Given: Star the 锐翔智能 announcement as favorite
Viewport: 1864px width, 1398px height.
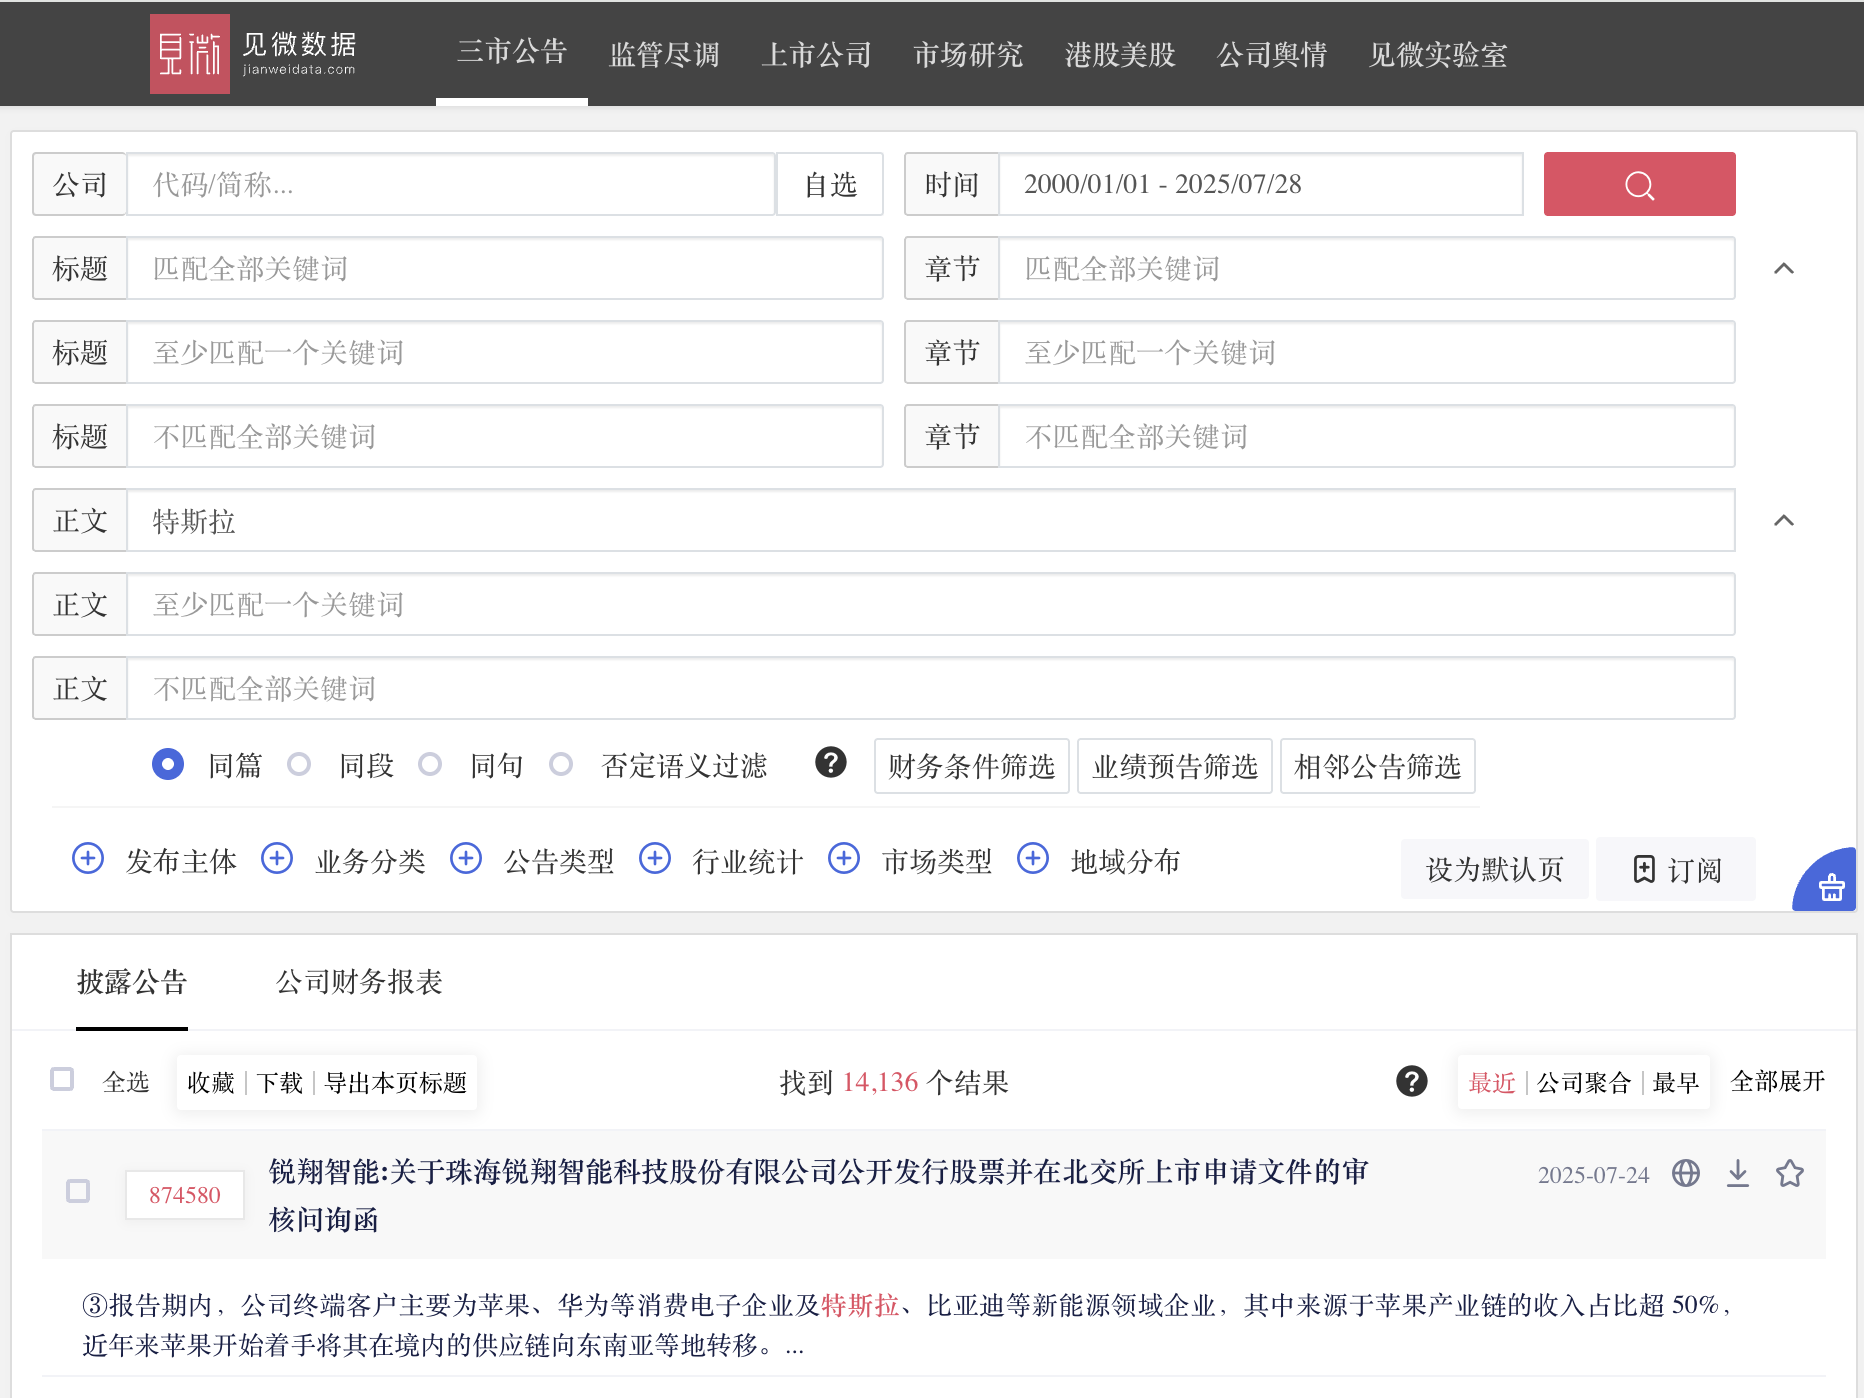Looking at the screenshot, I should tap(1789, 1173).
